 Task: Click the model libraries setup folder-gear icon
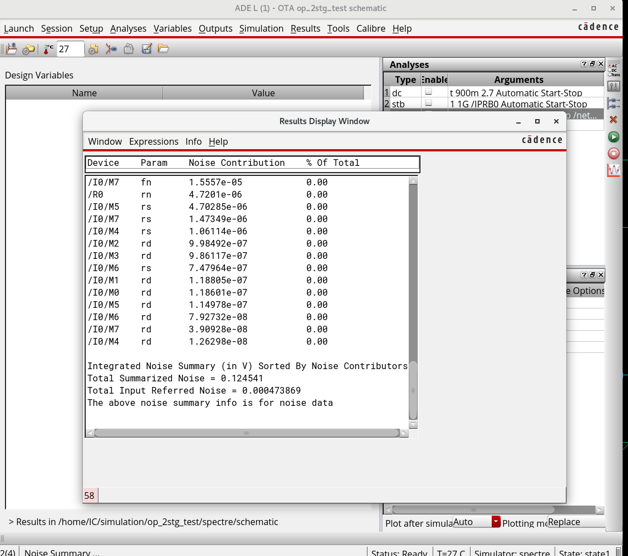tap(28, 49)
